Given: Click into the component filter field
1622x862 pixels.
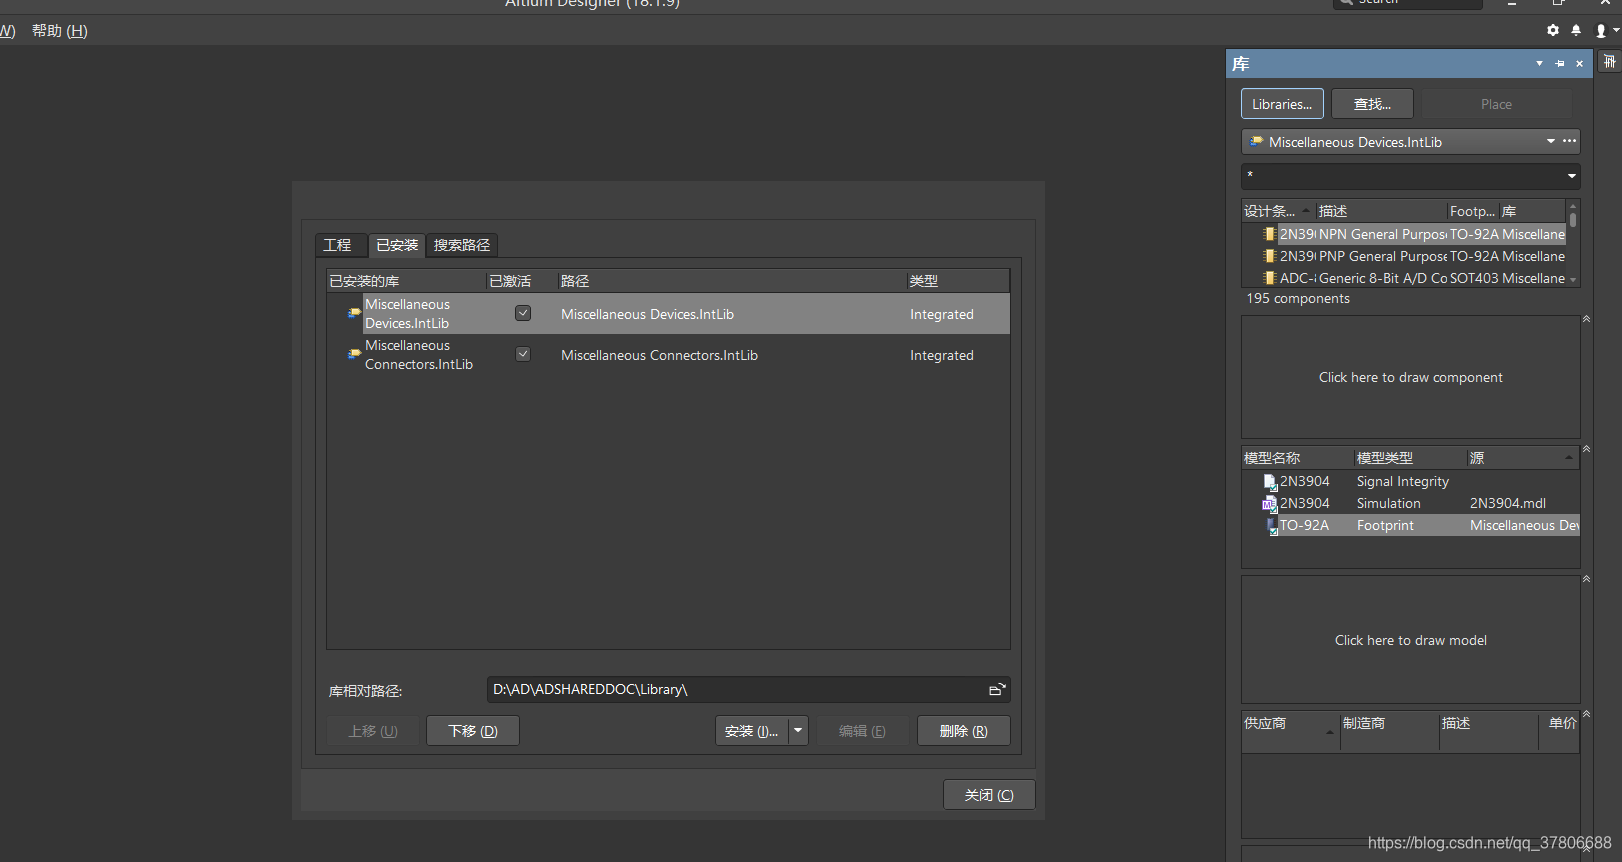Looking at the screenshot, I should coord(1402,176).
